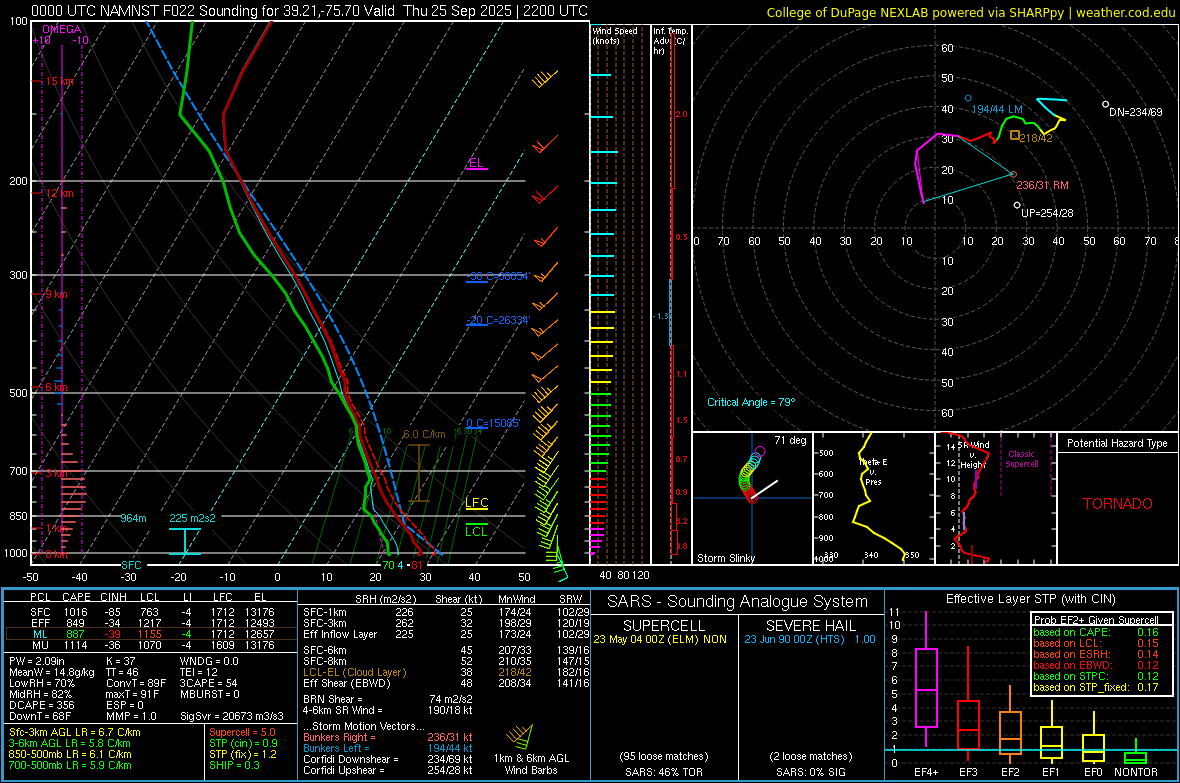
Task: Click the red 'Bunkers Right =' row
Action: pyautogui.click(x=388, y=738)
